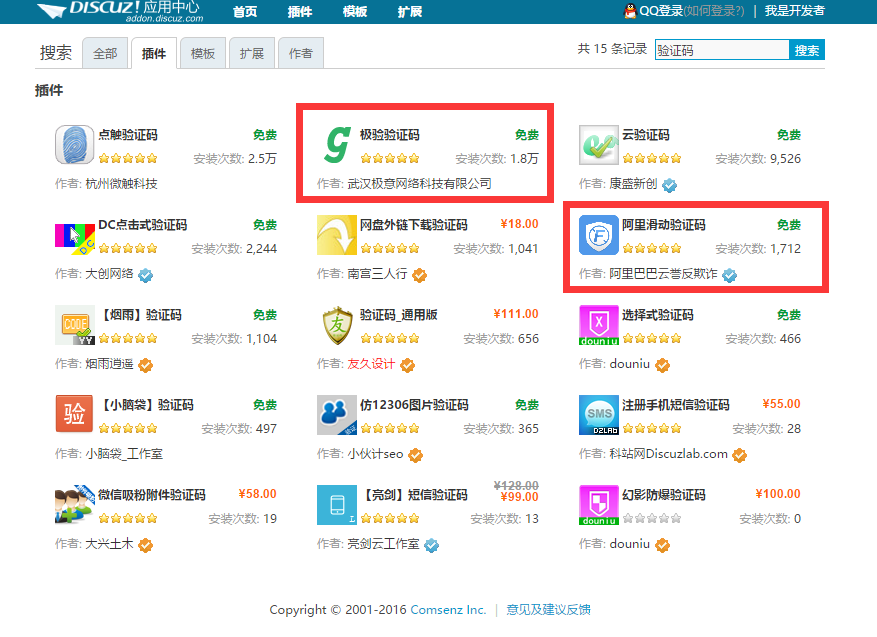The width and height of the screenshot is (877, 637).
Task: Open author link 友久设计
Action: pos(371,364)
